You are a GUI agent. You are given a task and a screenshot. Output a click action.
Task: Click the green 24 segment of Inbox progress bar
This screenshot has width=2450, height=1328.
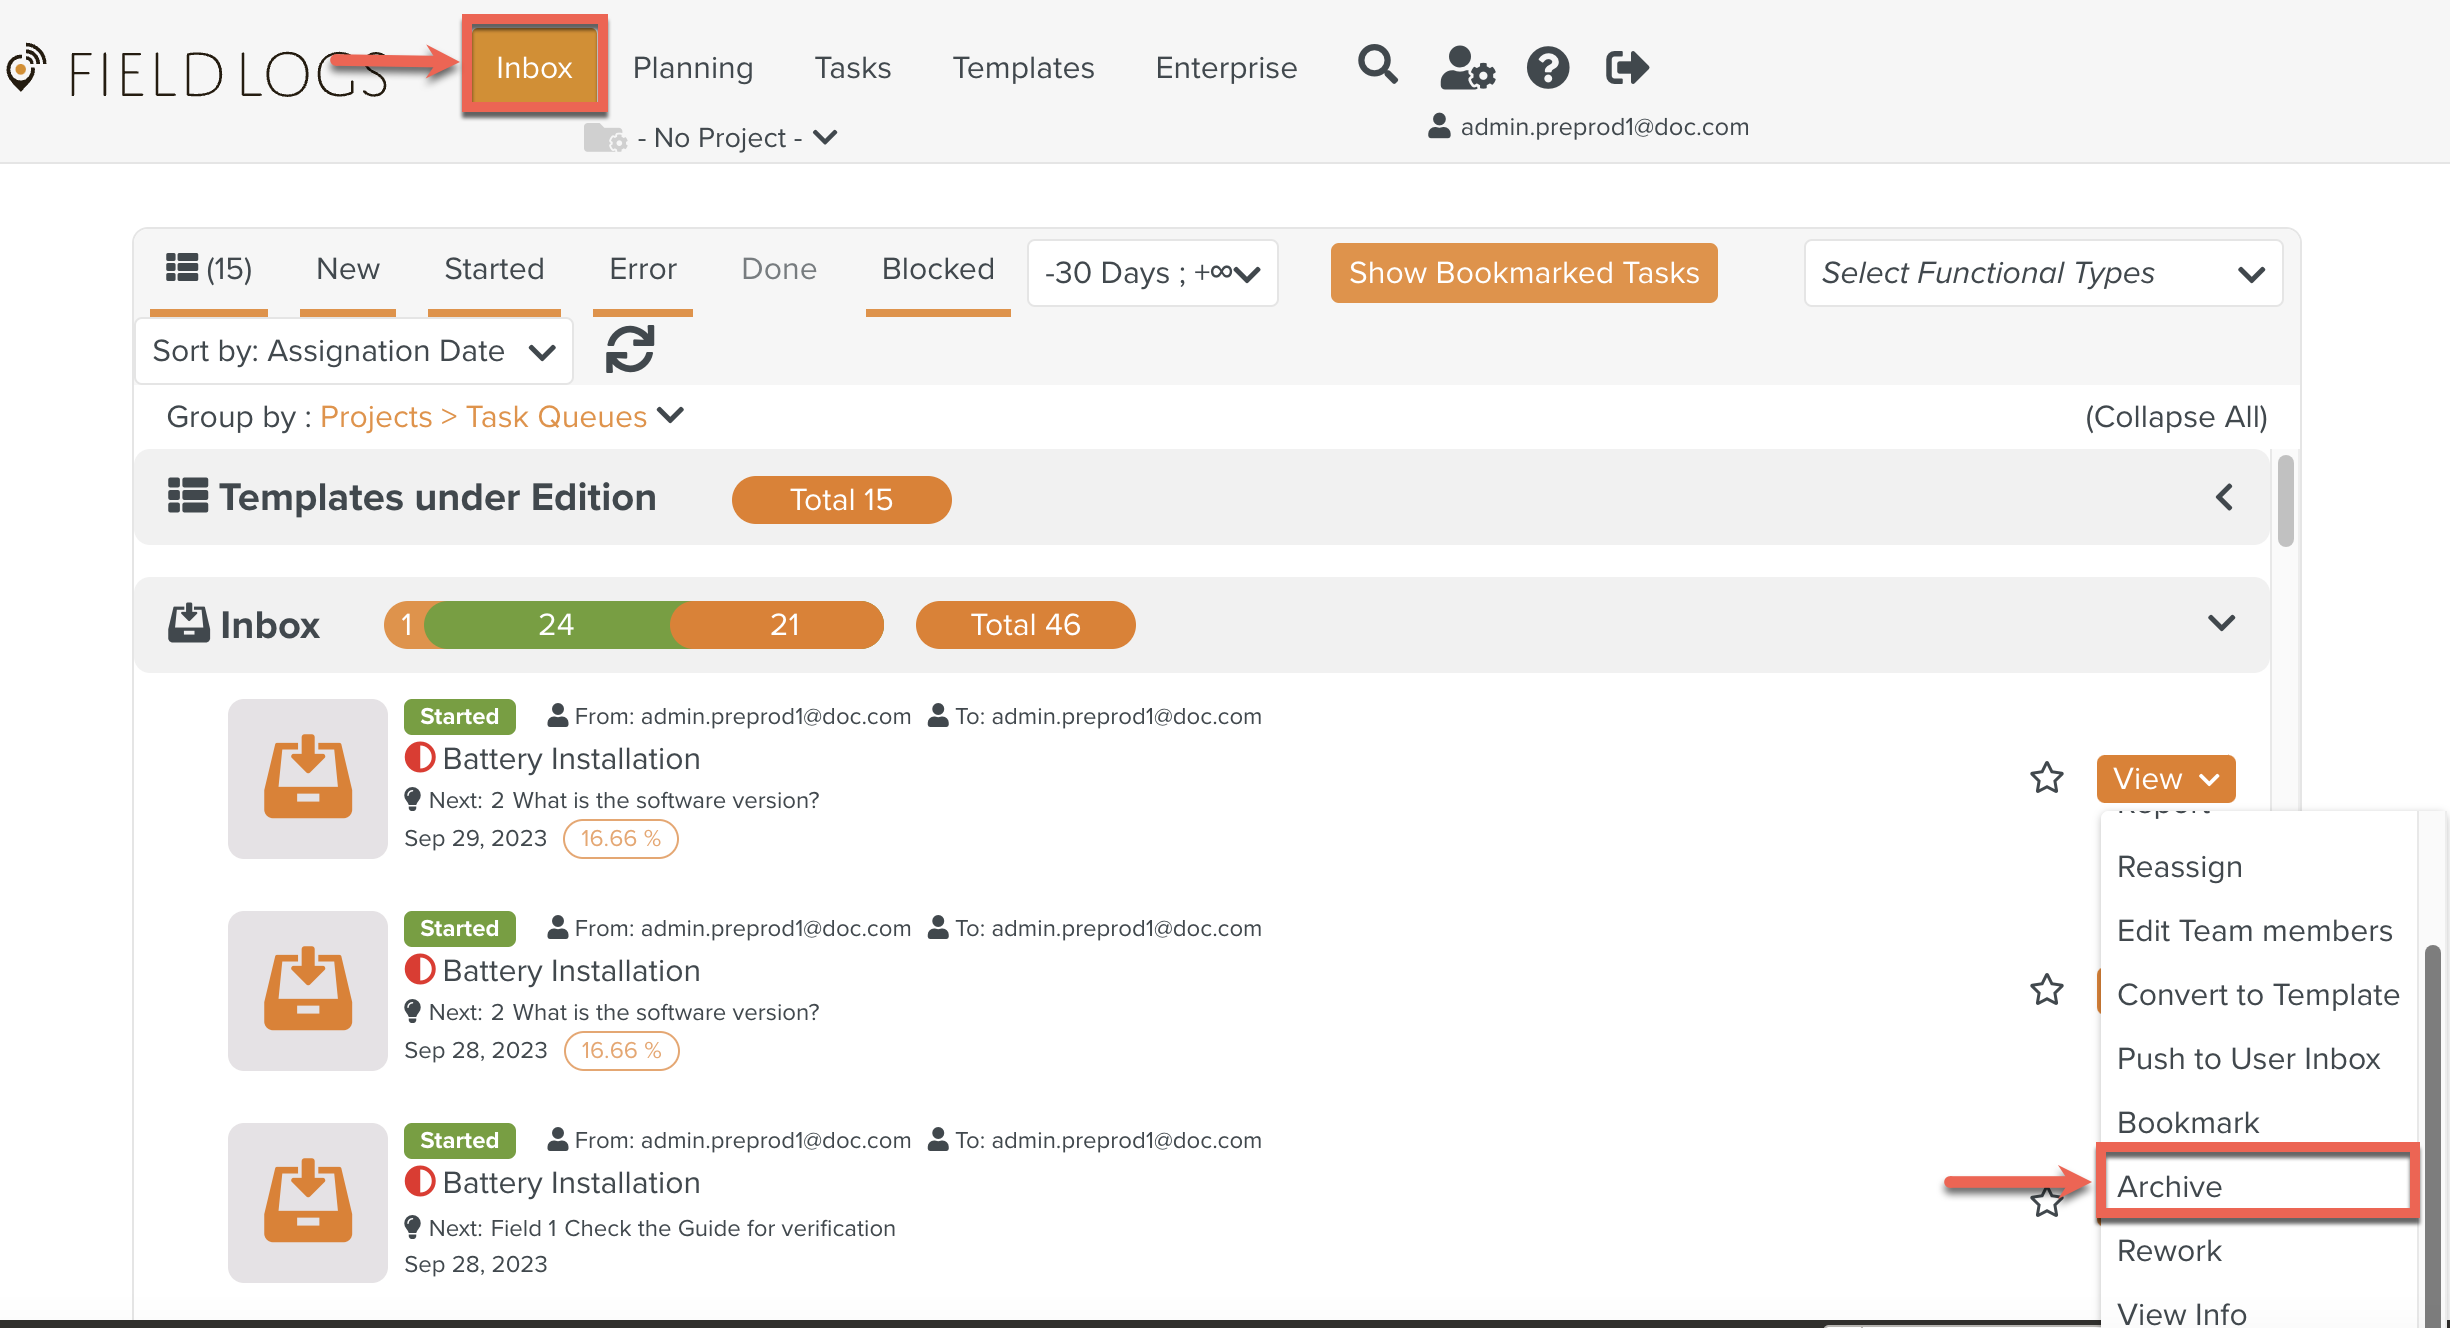click(x=555, y=625)
